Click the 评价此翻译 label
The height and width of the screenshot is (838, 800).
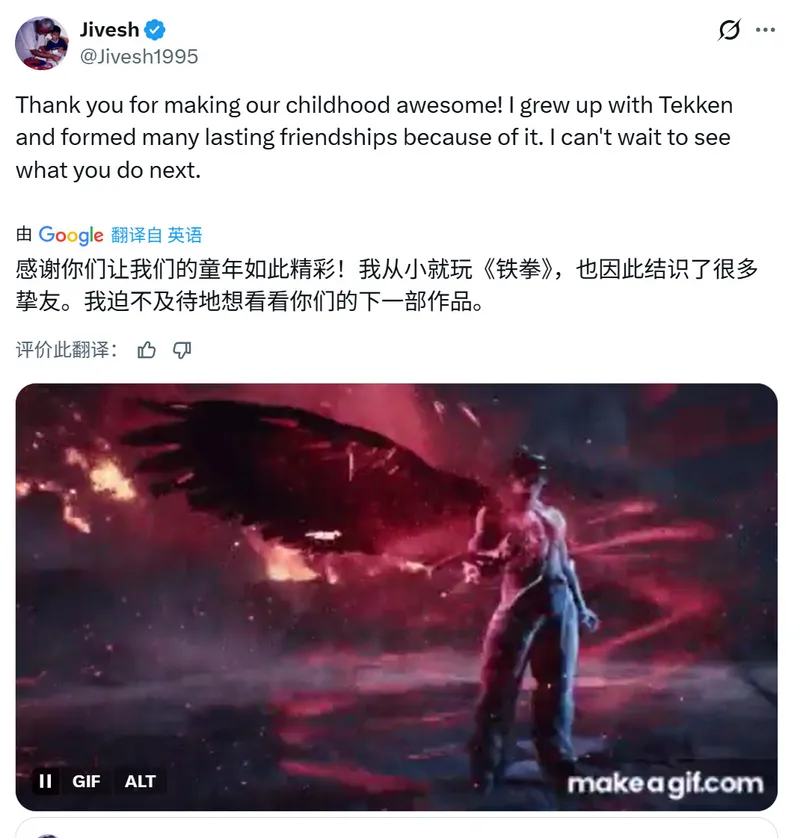click(x=66, y=350)
